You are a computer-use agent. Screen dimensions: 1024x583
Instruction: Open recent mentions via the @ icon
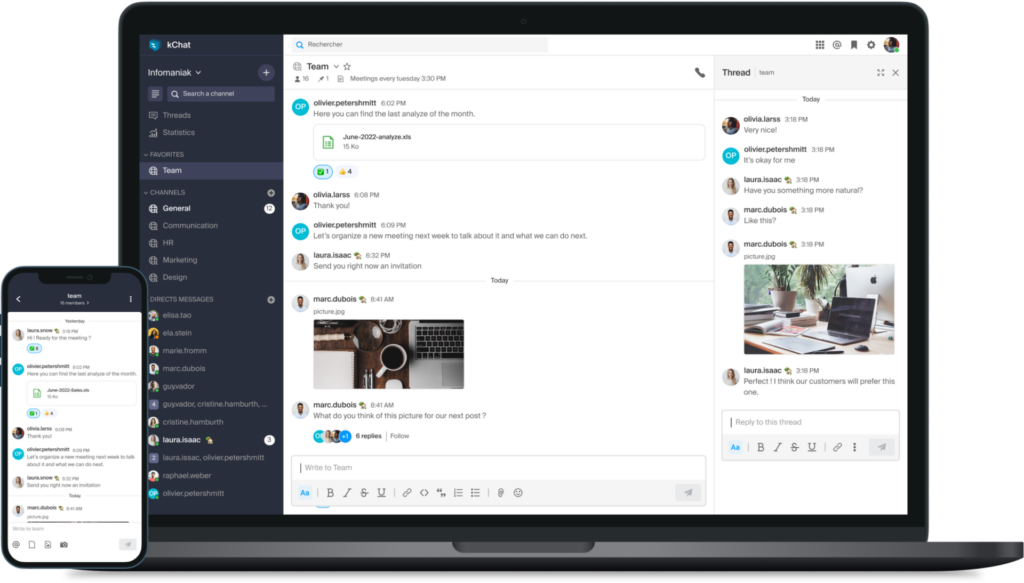(x=837, y=45)
